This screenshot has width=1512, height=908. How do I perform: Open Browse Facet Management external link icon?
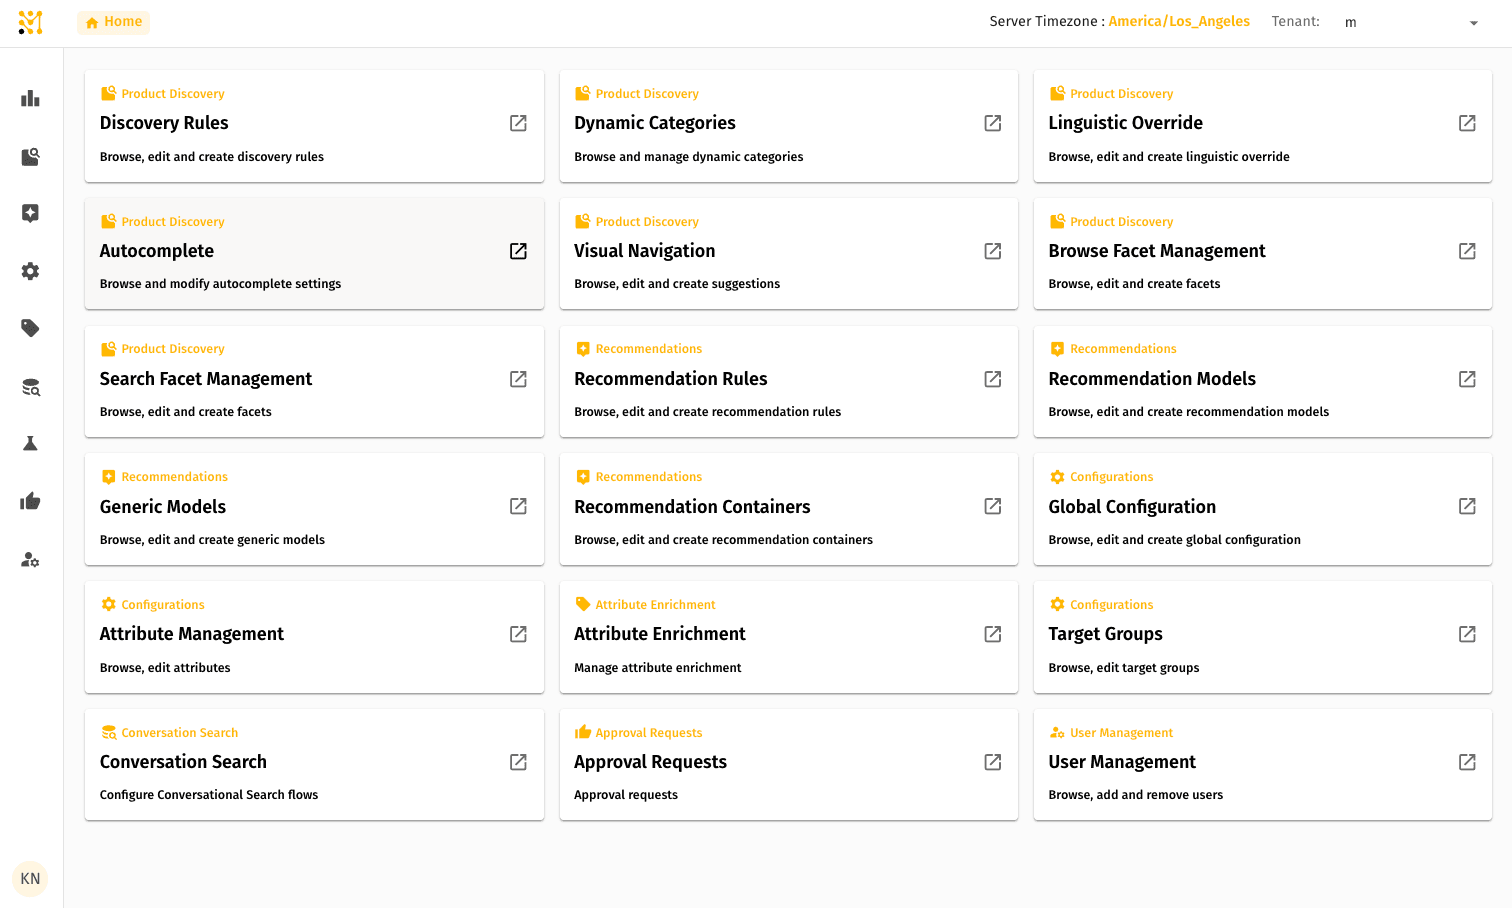pyautogui.click(x=1467, y=251)
